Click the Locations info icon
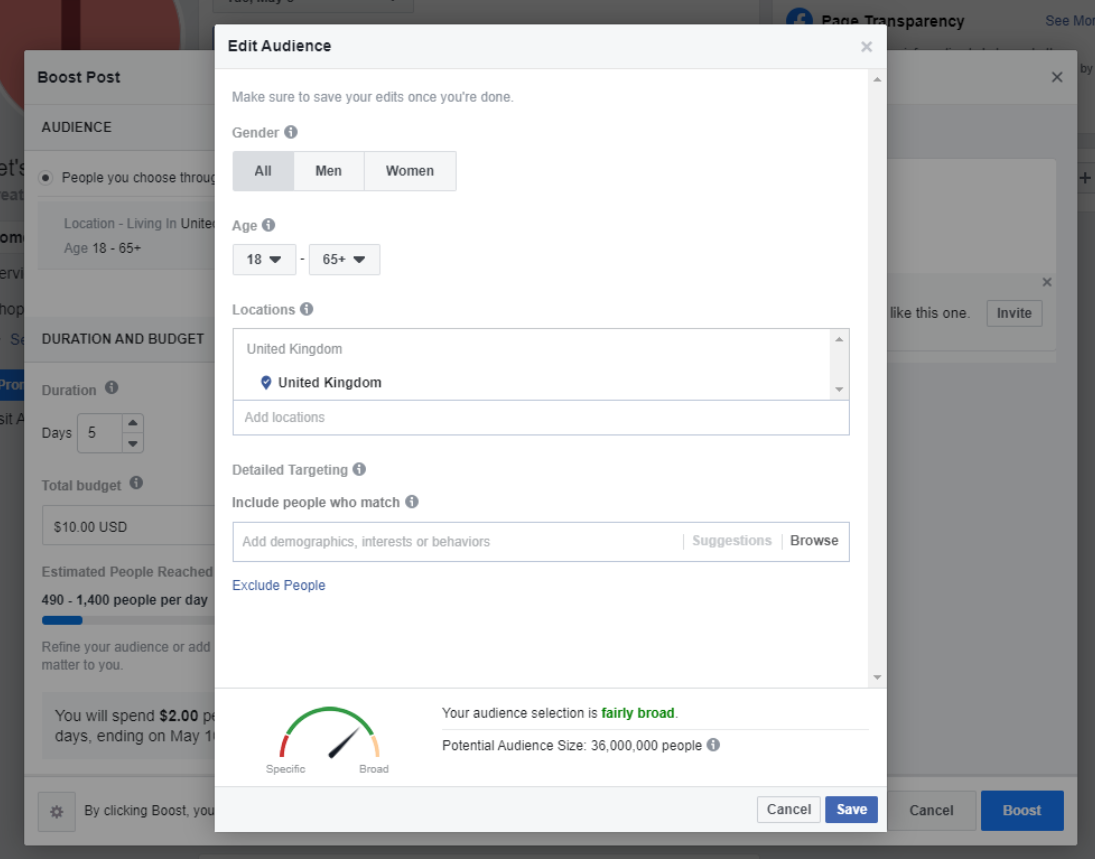The height and width of the screenshot is (859, 1095). click(307, 309)
